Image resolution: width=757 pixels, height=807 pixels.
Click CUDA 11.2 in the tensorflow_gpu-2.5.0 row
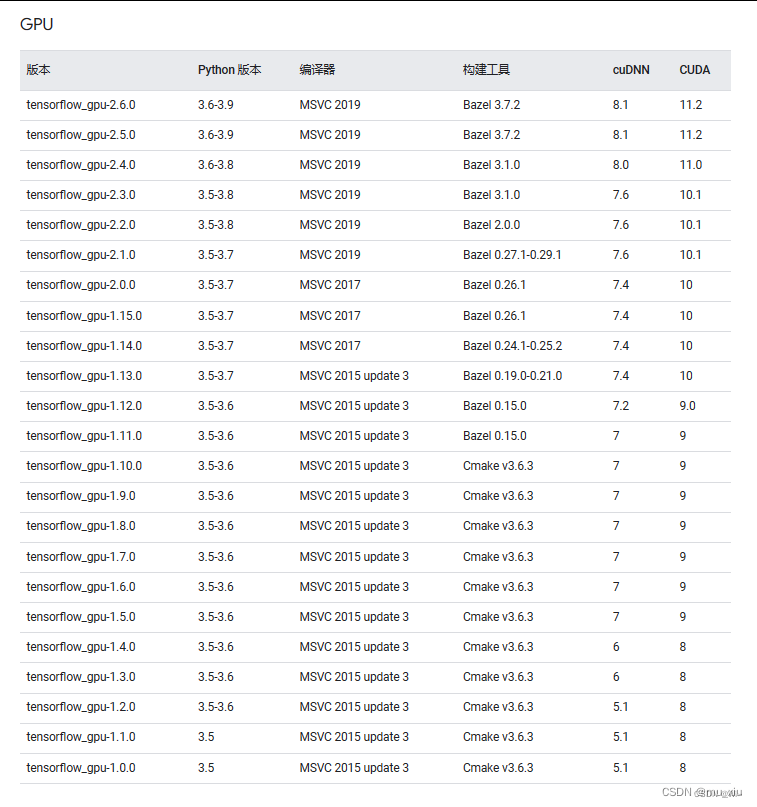click(691, 135)
